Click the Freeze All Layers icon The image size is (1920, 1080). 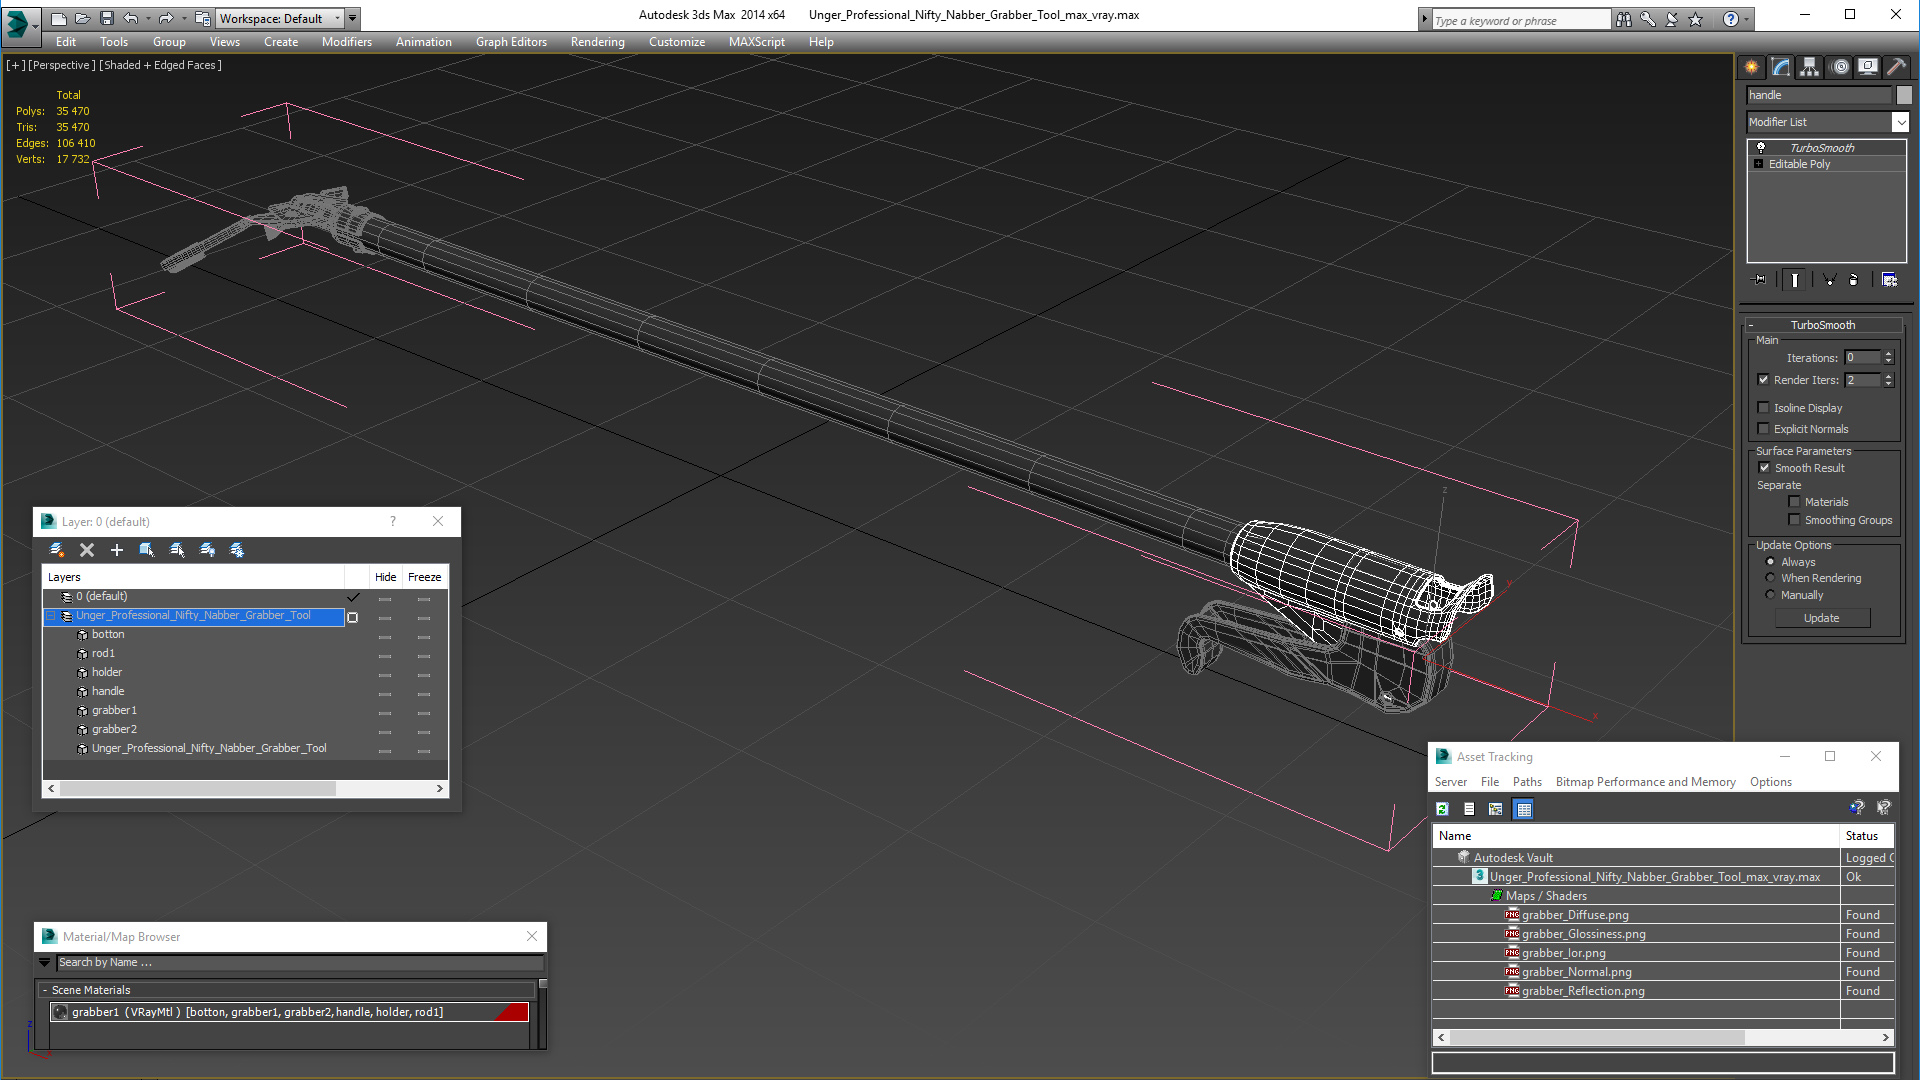click(237, 550)
